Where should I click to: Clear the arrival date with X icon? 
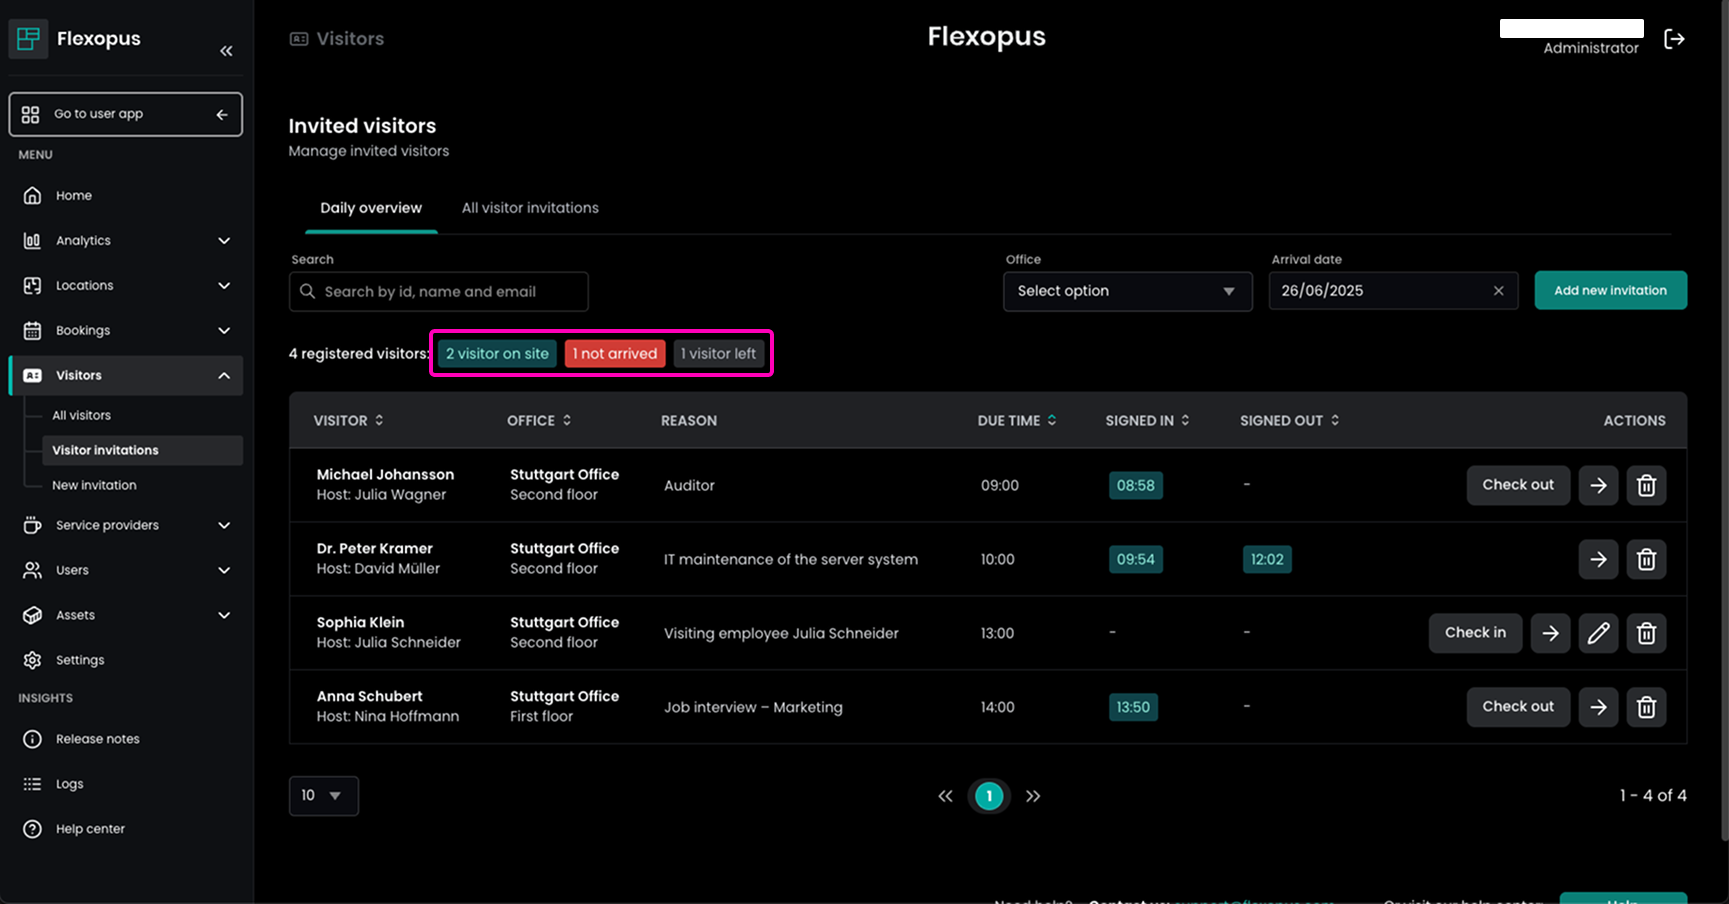(1498, 291)
